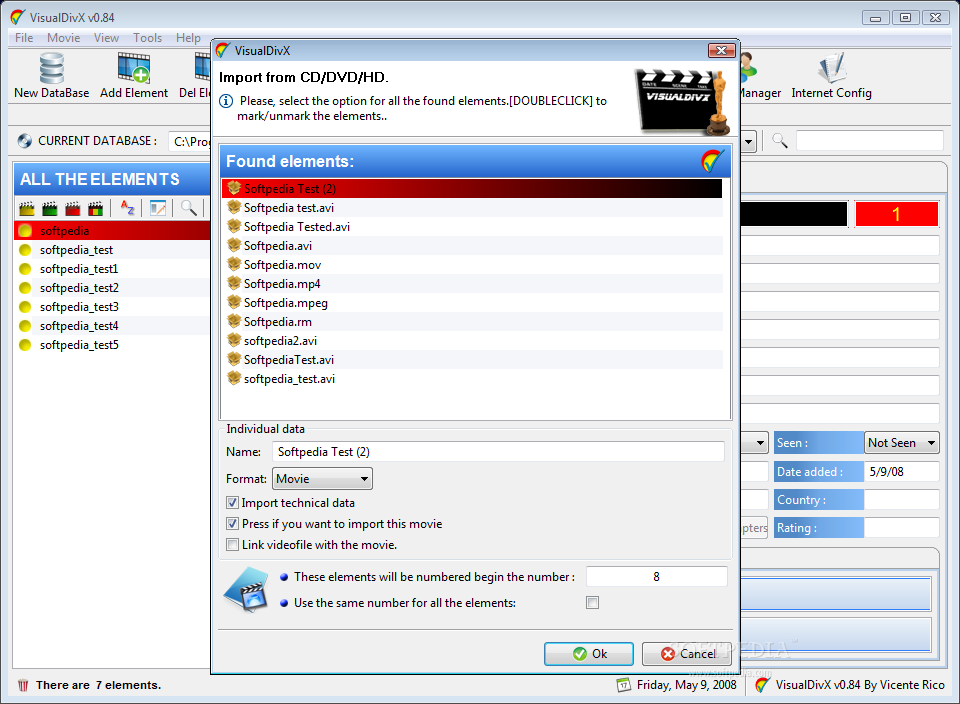The height and width of the screenshot is (704, 960).
Task: Click the checkmark logo in Found elements header
Action: (712, 162)
